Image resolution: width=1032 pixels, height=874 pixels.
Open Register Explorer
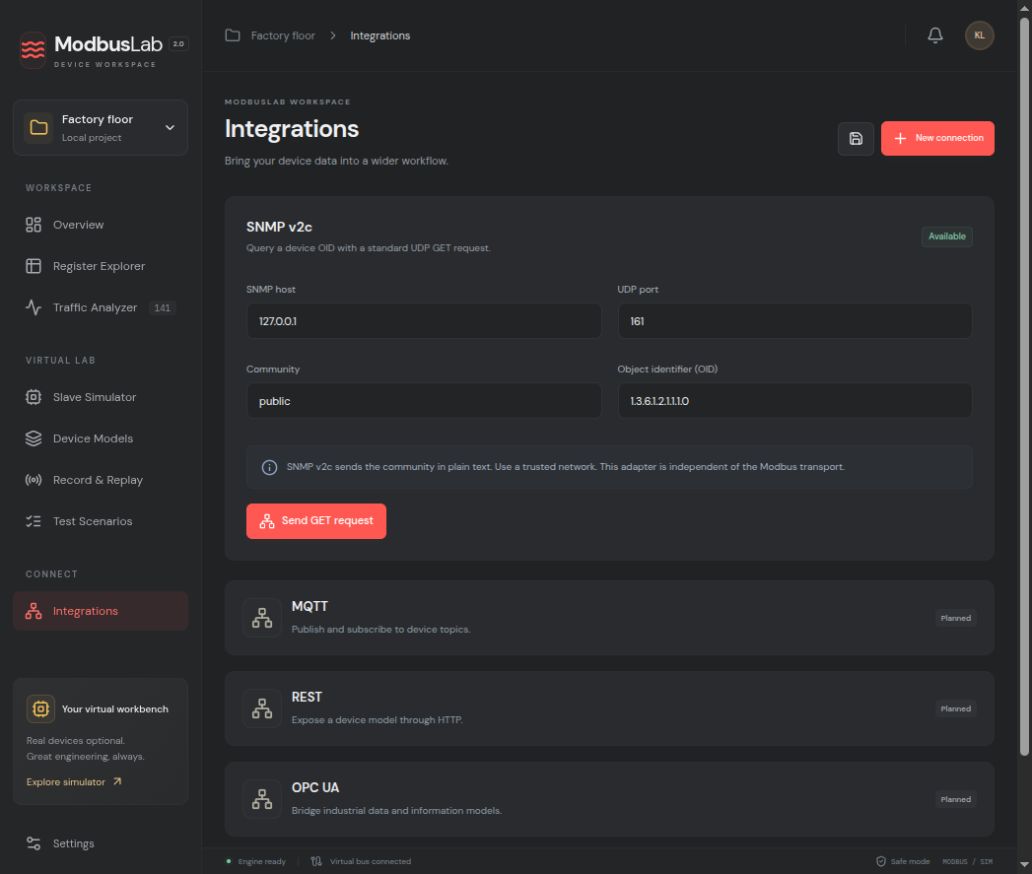pos(100,266)
